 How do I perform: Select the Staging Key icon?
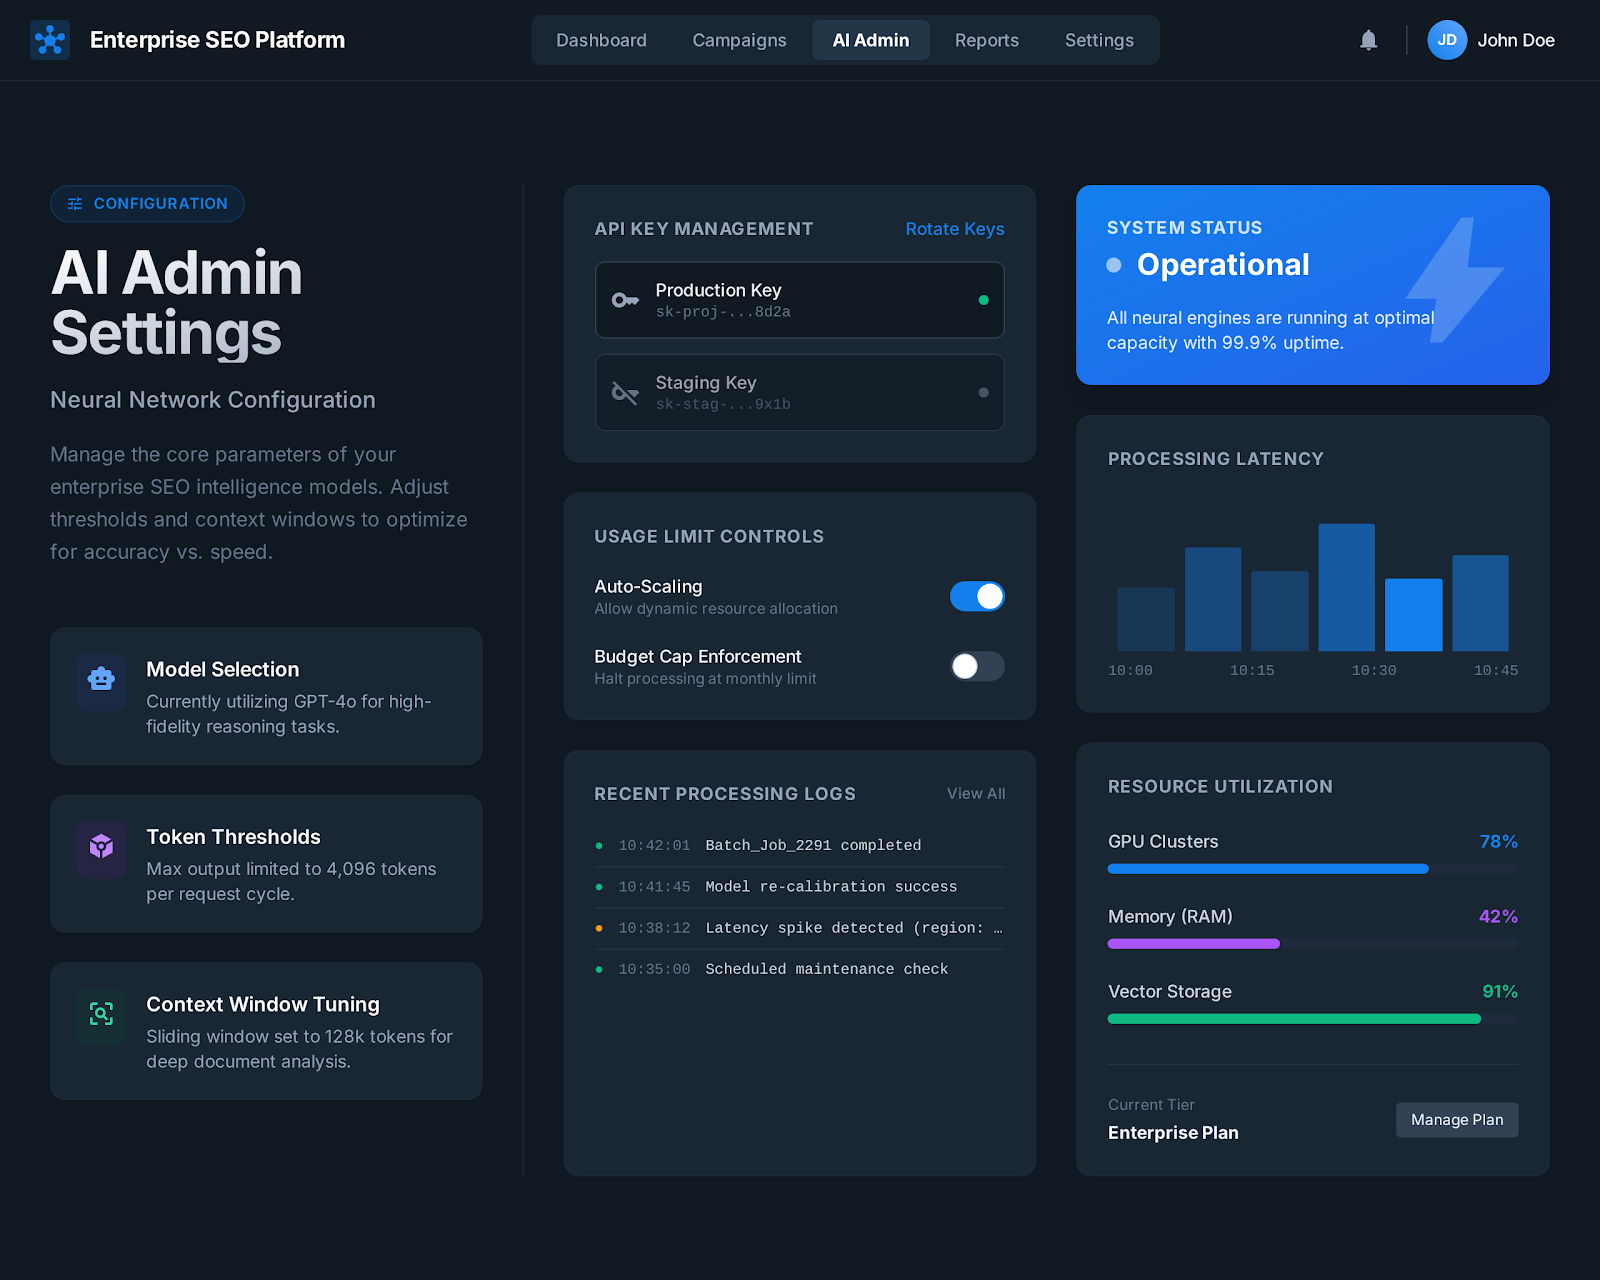pos(625,392)
